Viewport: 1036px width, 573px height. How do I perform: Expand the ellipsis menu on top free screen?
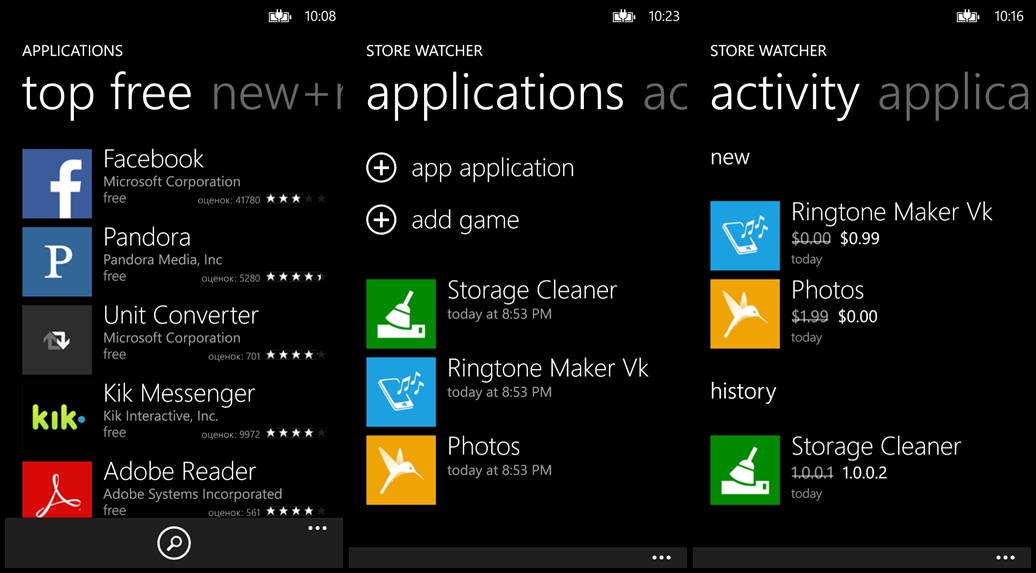pyautogui.click(x=317, y=528)
